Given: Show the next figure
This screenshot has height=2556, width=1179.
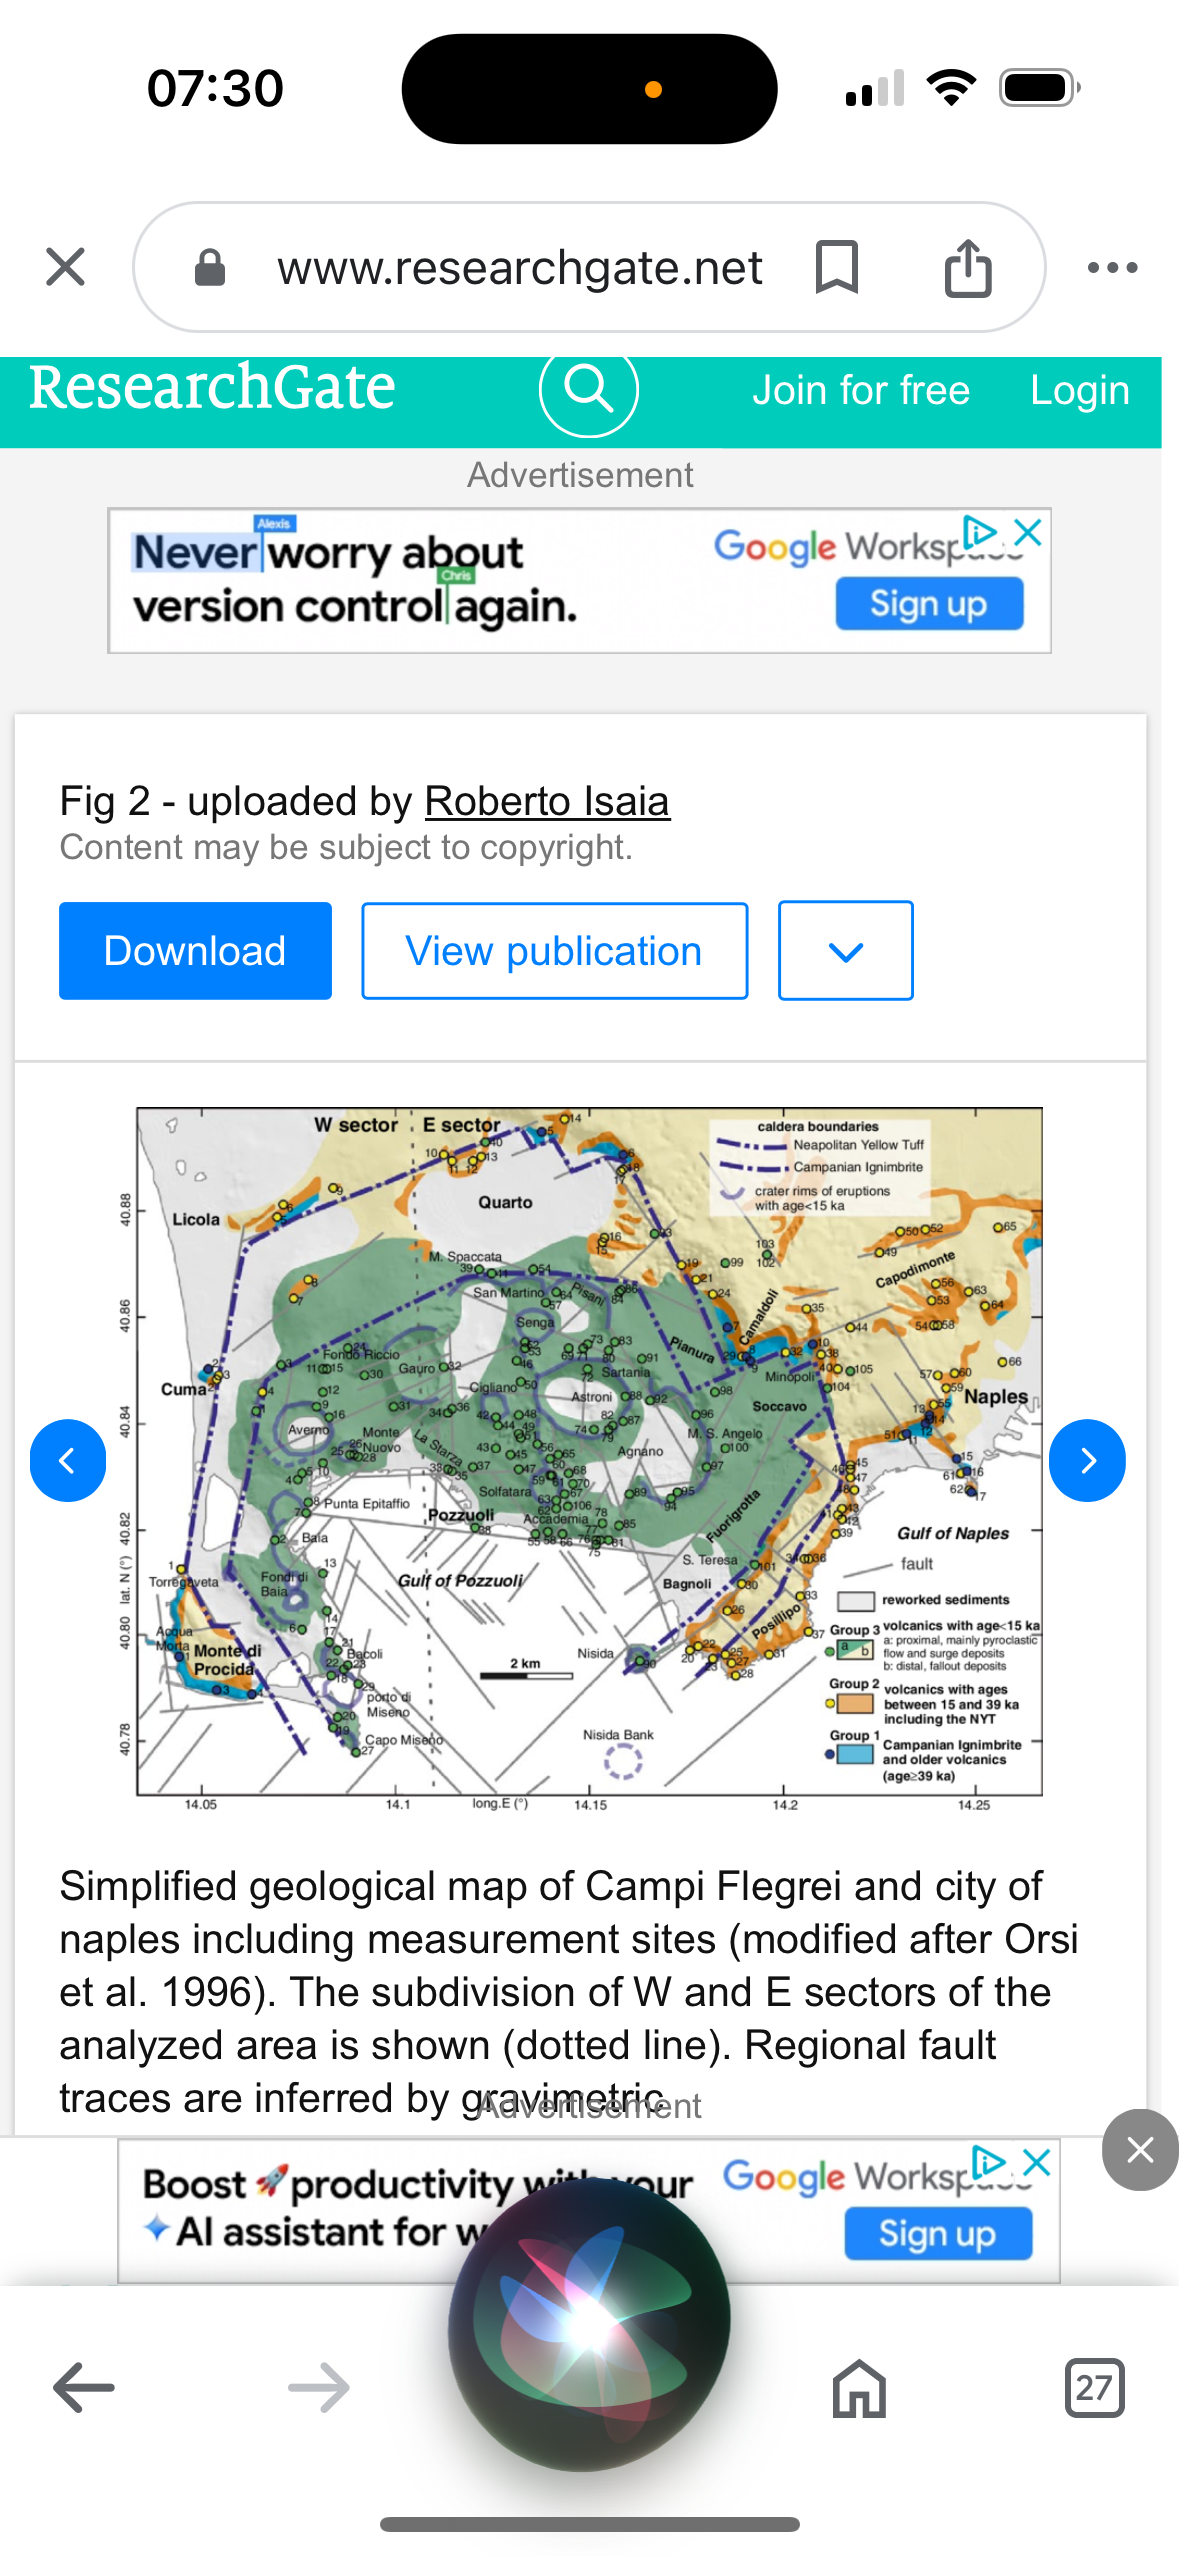Looking at the screenshot, I should pyautogui.click(x=1087, y=1460).
